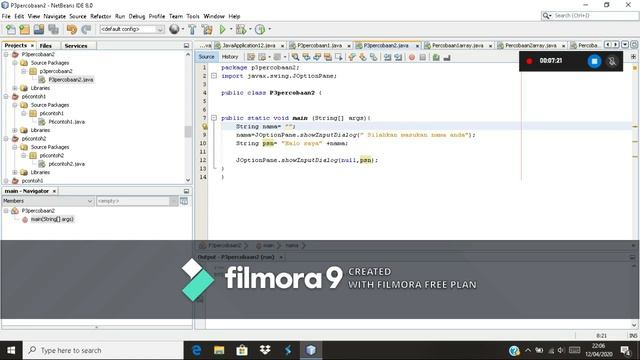
Task: Open Microsoft Edge from the taskbar
Action: point(196,350)
